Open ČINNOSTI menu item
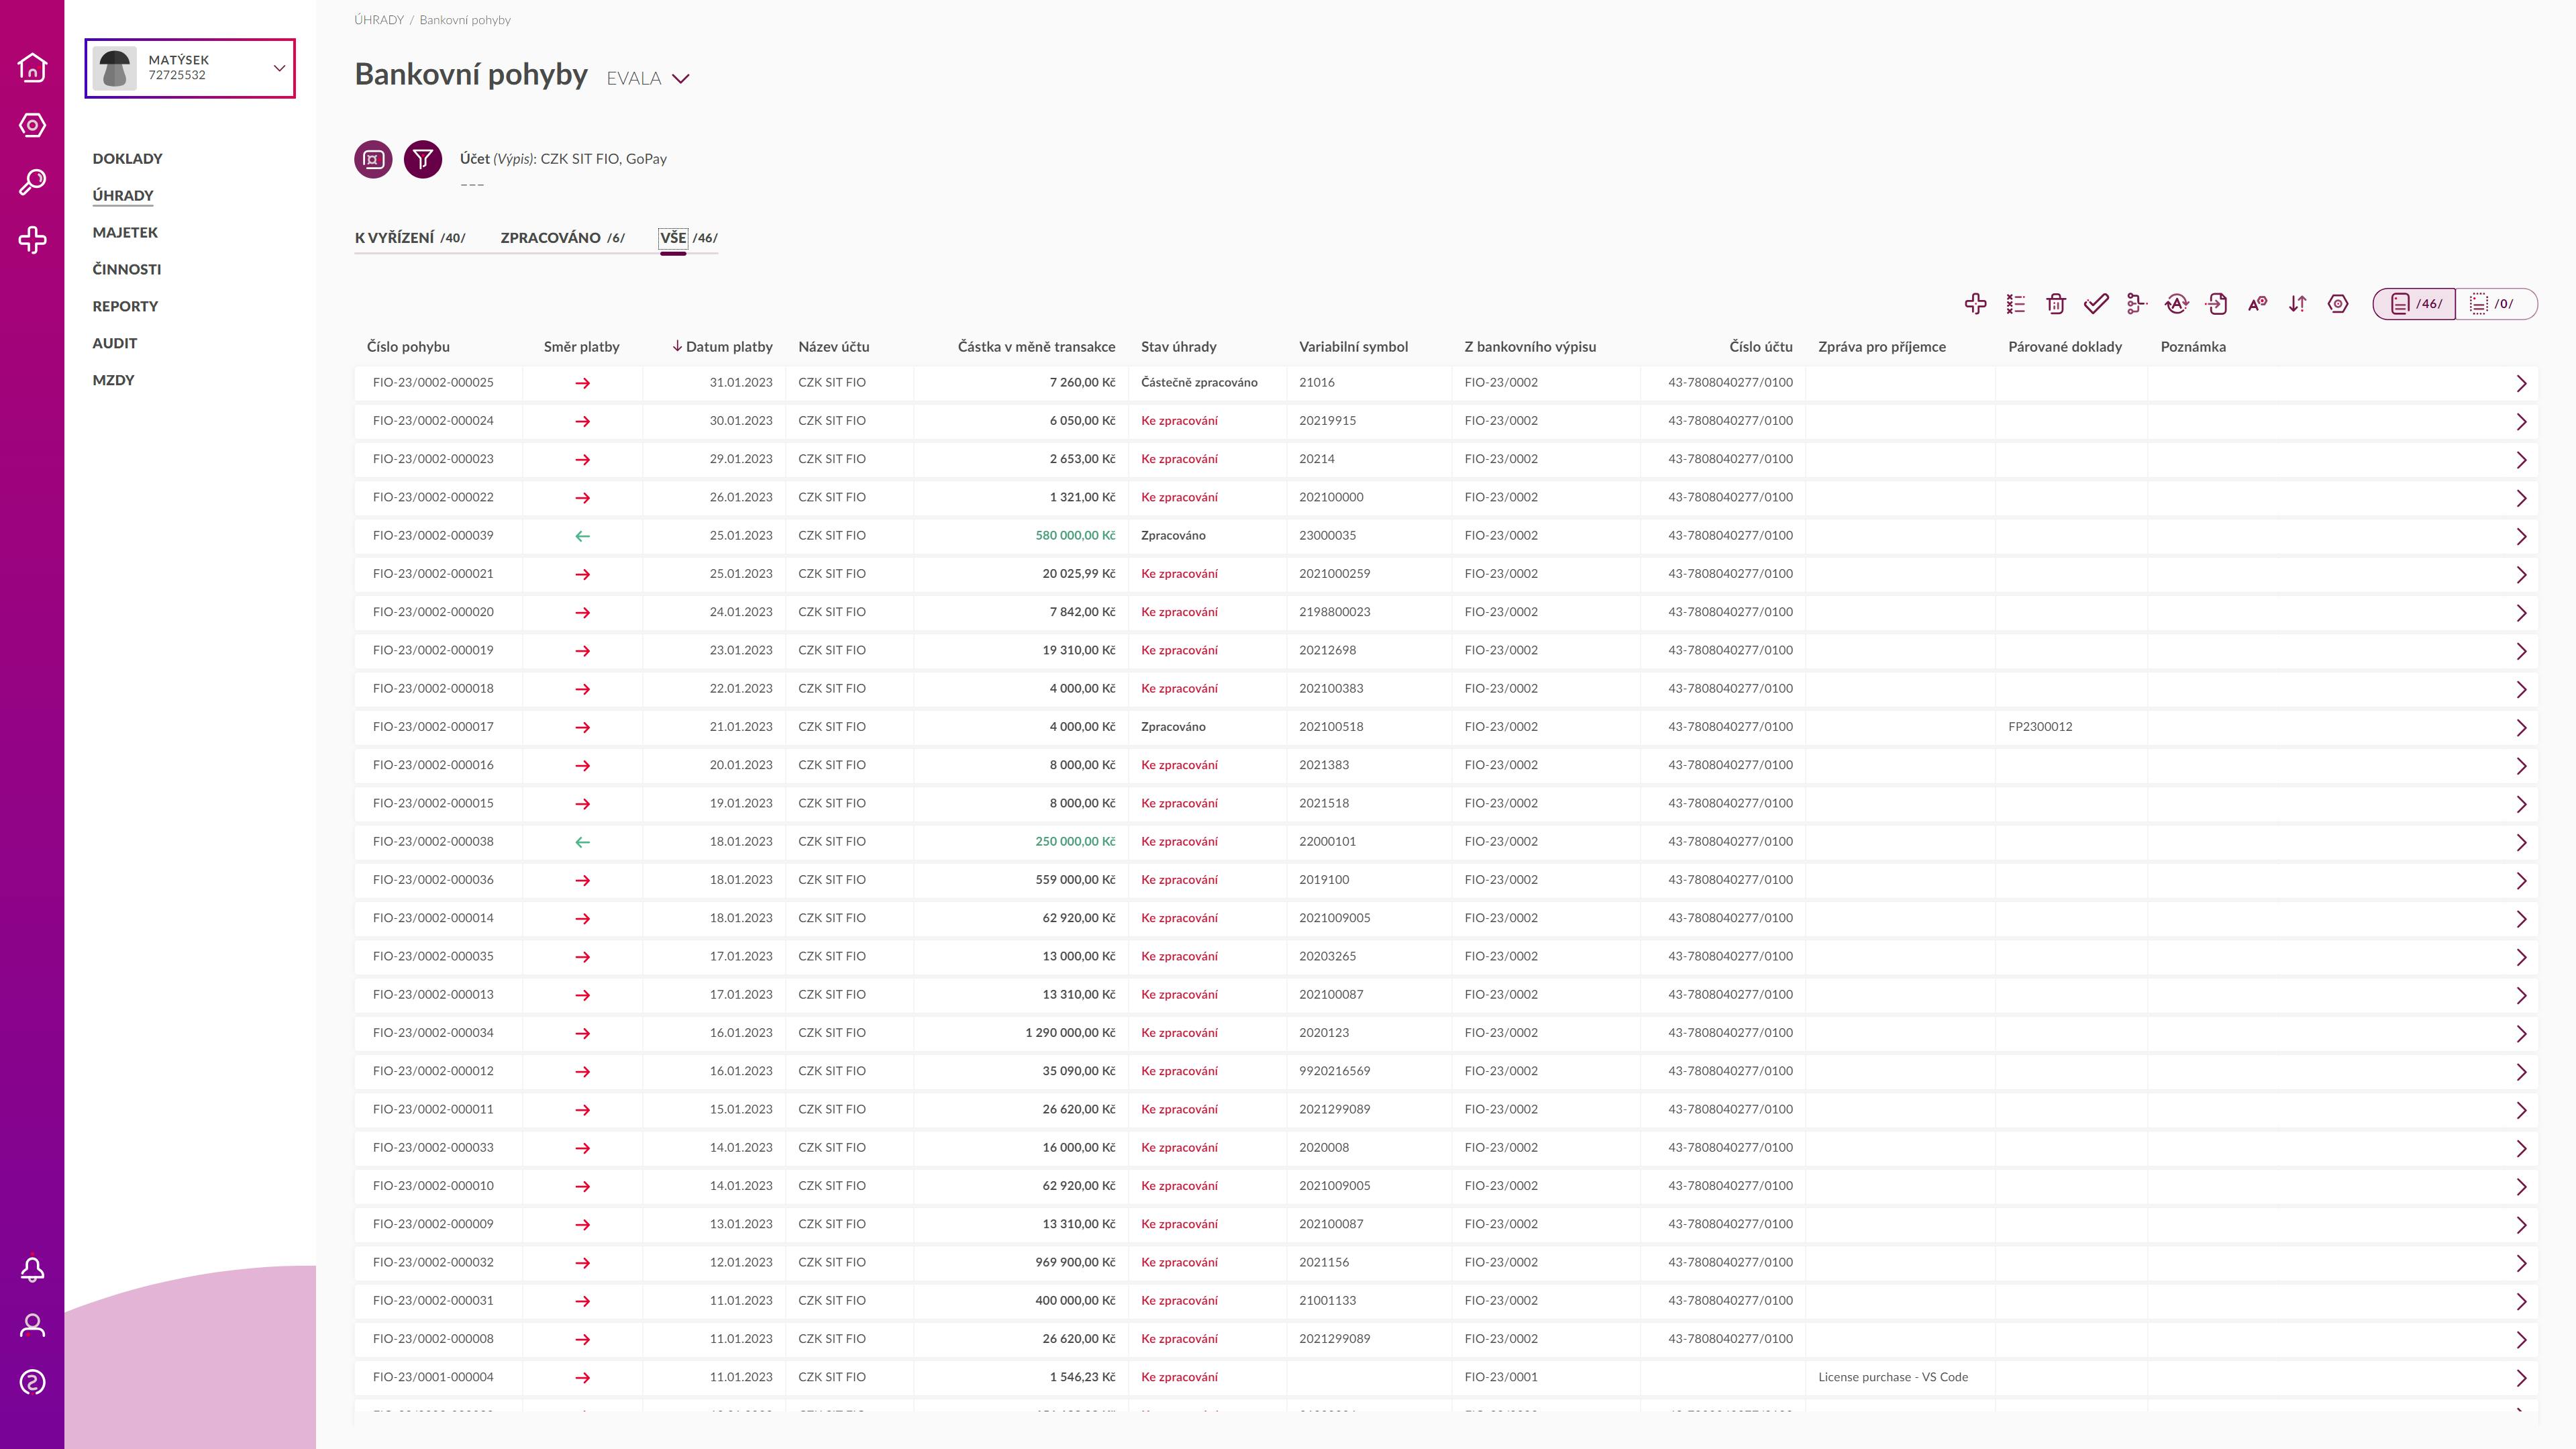Screen dimensions: 2576x1449 126,270
